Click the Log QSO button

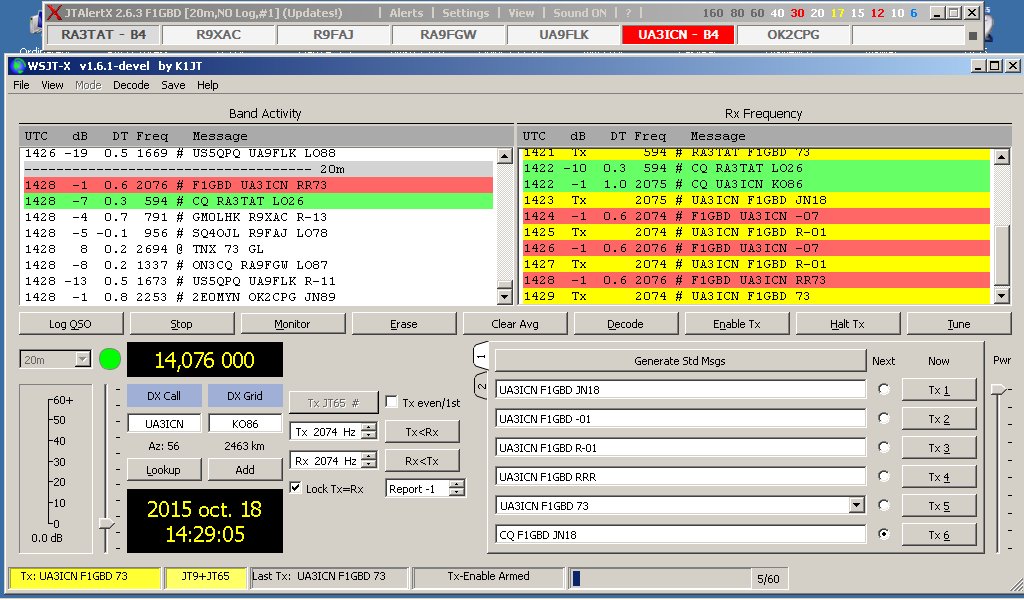(71, 324)
